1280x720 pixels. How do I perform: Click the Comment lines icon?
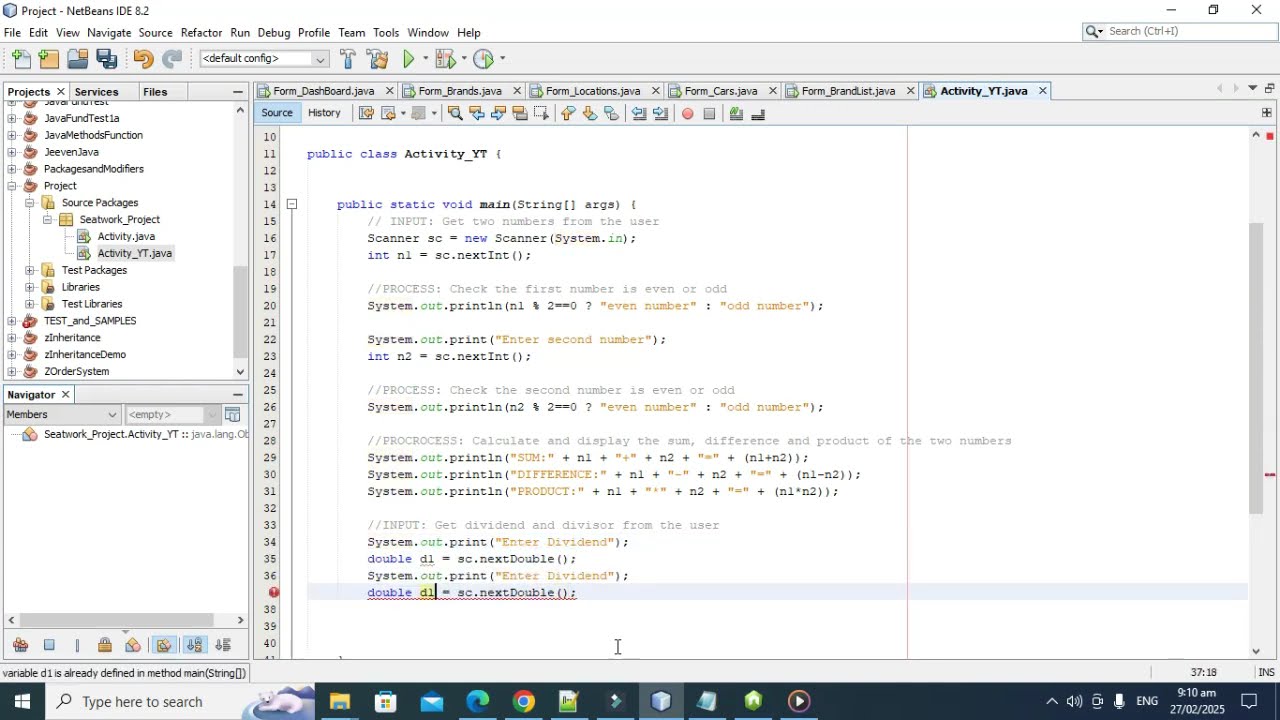click(736, 113)
